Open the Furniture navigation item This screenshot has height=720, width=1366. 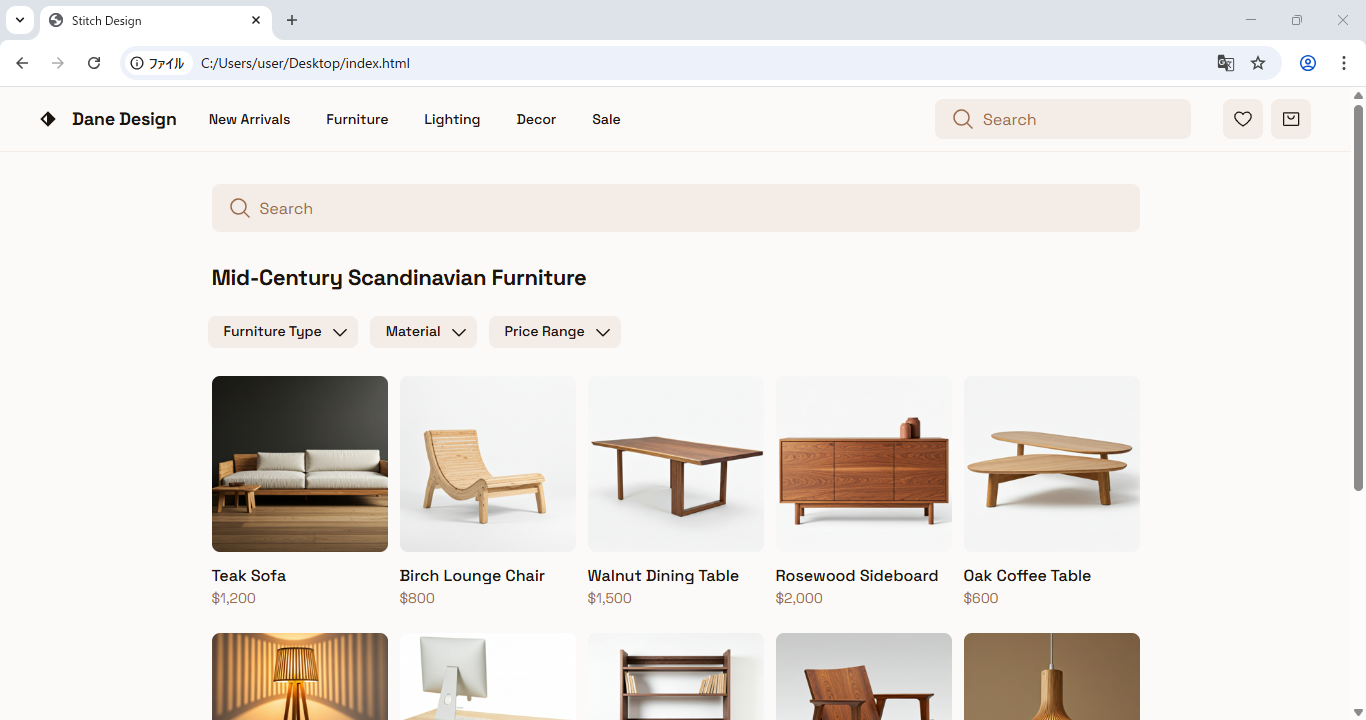click(357, 119)
